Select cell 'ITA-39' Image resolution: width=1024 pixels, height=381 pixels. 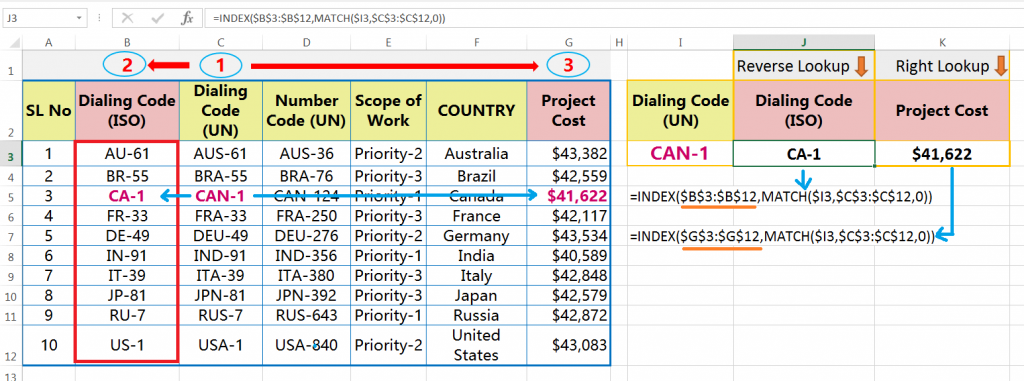coord(221,275)
